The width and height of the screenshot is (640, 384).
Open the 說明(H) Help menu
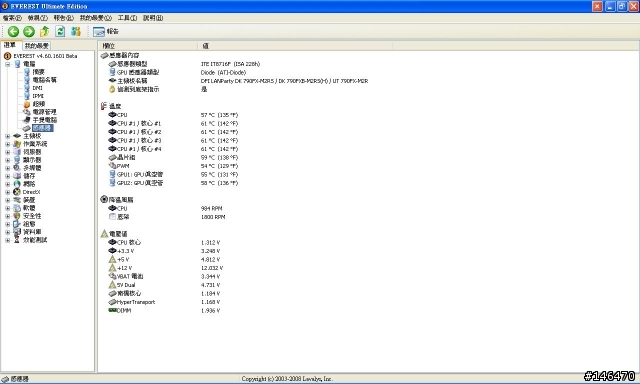pos(153,18)
